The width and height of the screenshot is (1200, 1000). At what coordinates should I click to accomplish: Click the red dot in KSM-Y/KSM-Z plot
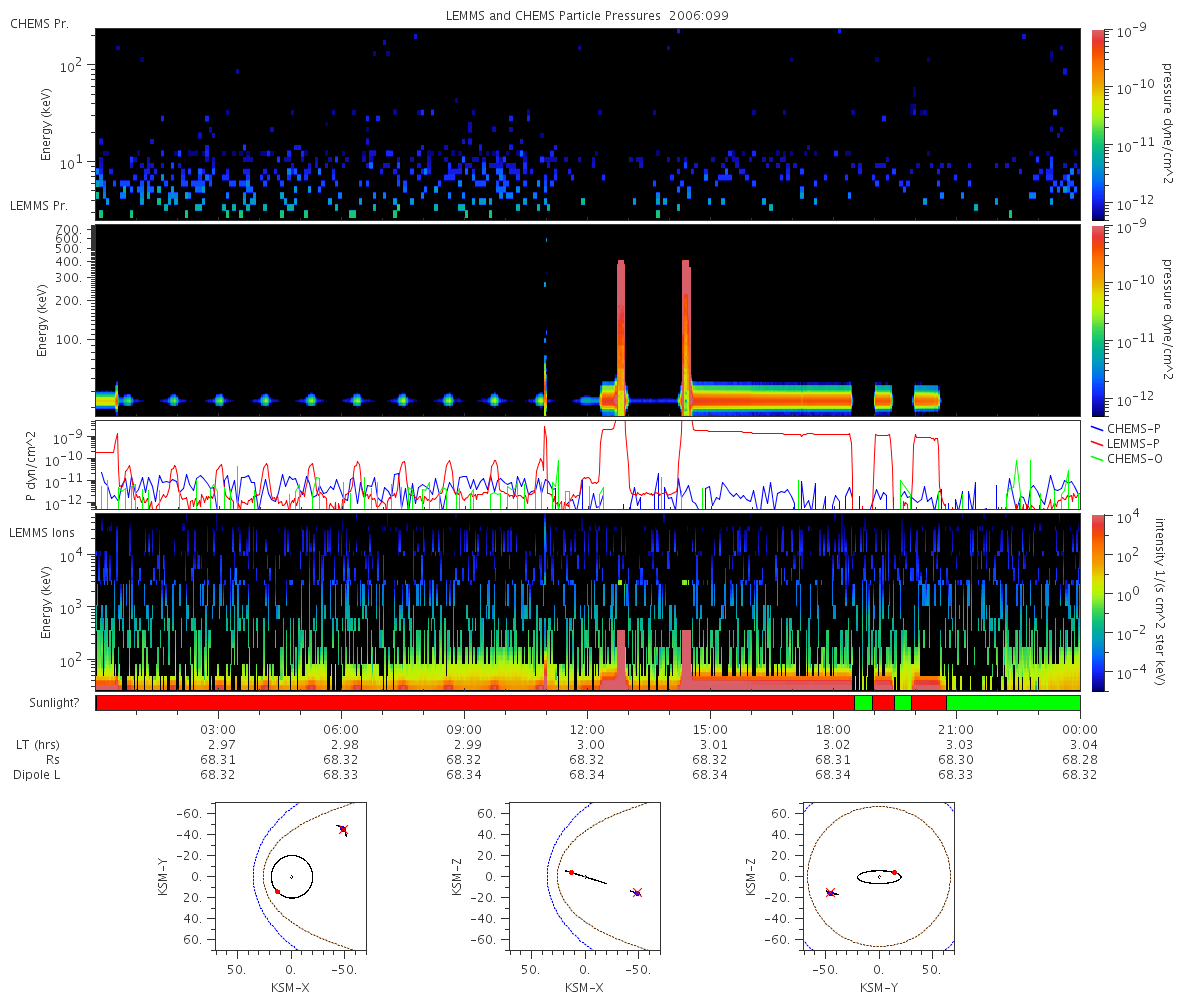(895, 872)
